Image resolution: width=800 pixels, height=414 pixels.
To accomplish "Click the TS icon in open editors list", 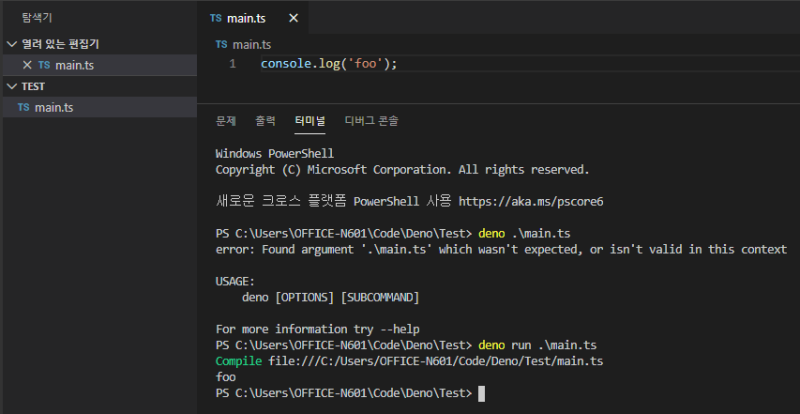I will pos(44,65).
